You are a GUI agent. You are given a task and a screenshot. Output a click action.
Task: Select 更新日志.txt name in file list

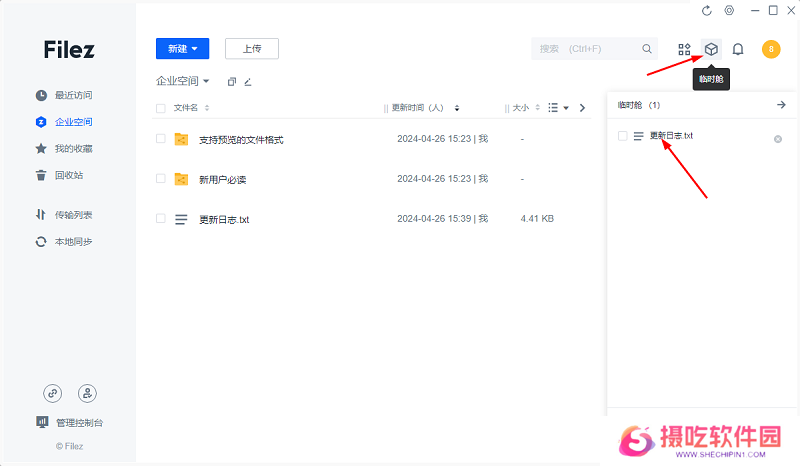[x=224, y=219]
